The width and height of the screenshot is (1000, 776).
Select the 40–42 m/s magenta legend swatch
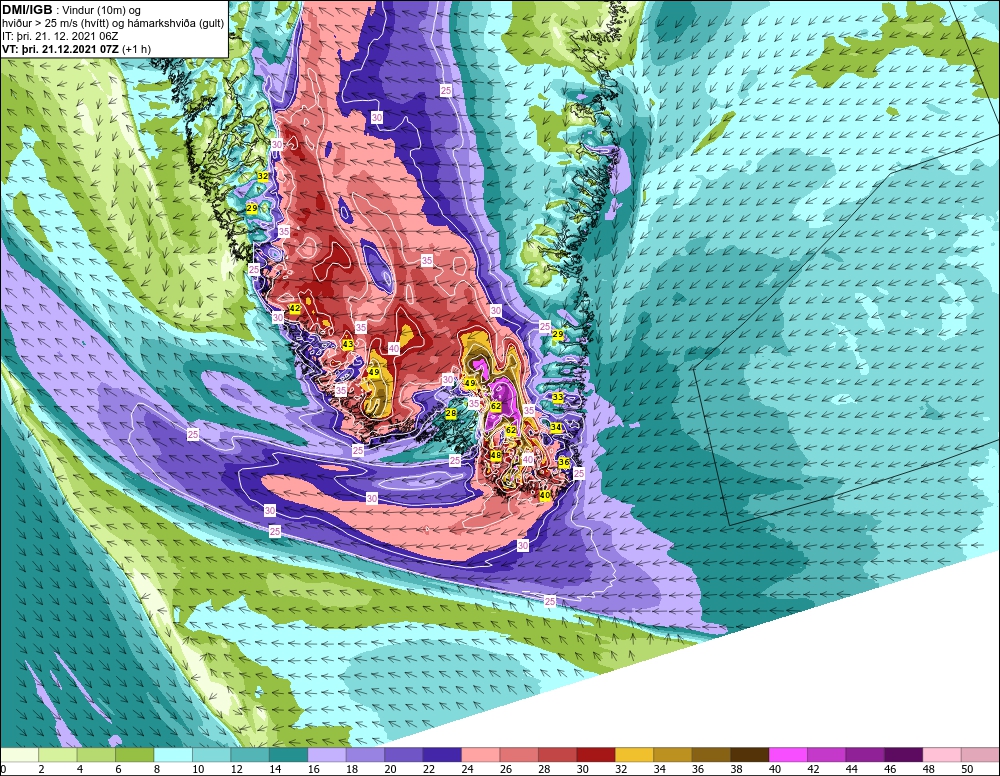pyautogui.click(x=788, y=755)
